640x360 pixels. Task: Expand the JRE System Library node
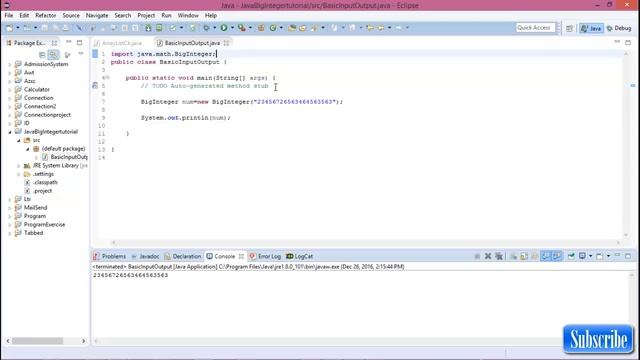[x=19, y=166]
